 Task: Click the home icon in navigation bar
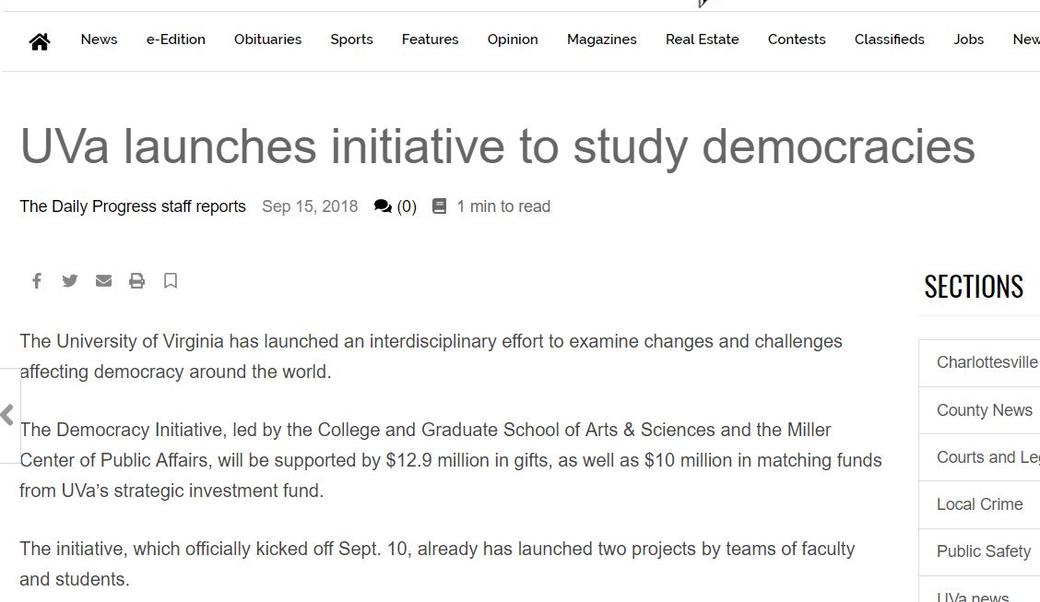(39, 41)
